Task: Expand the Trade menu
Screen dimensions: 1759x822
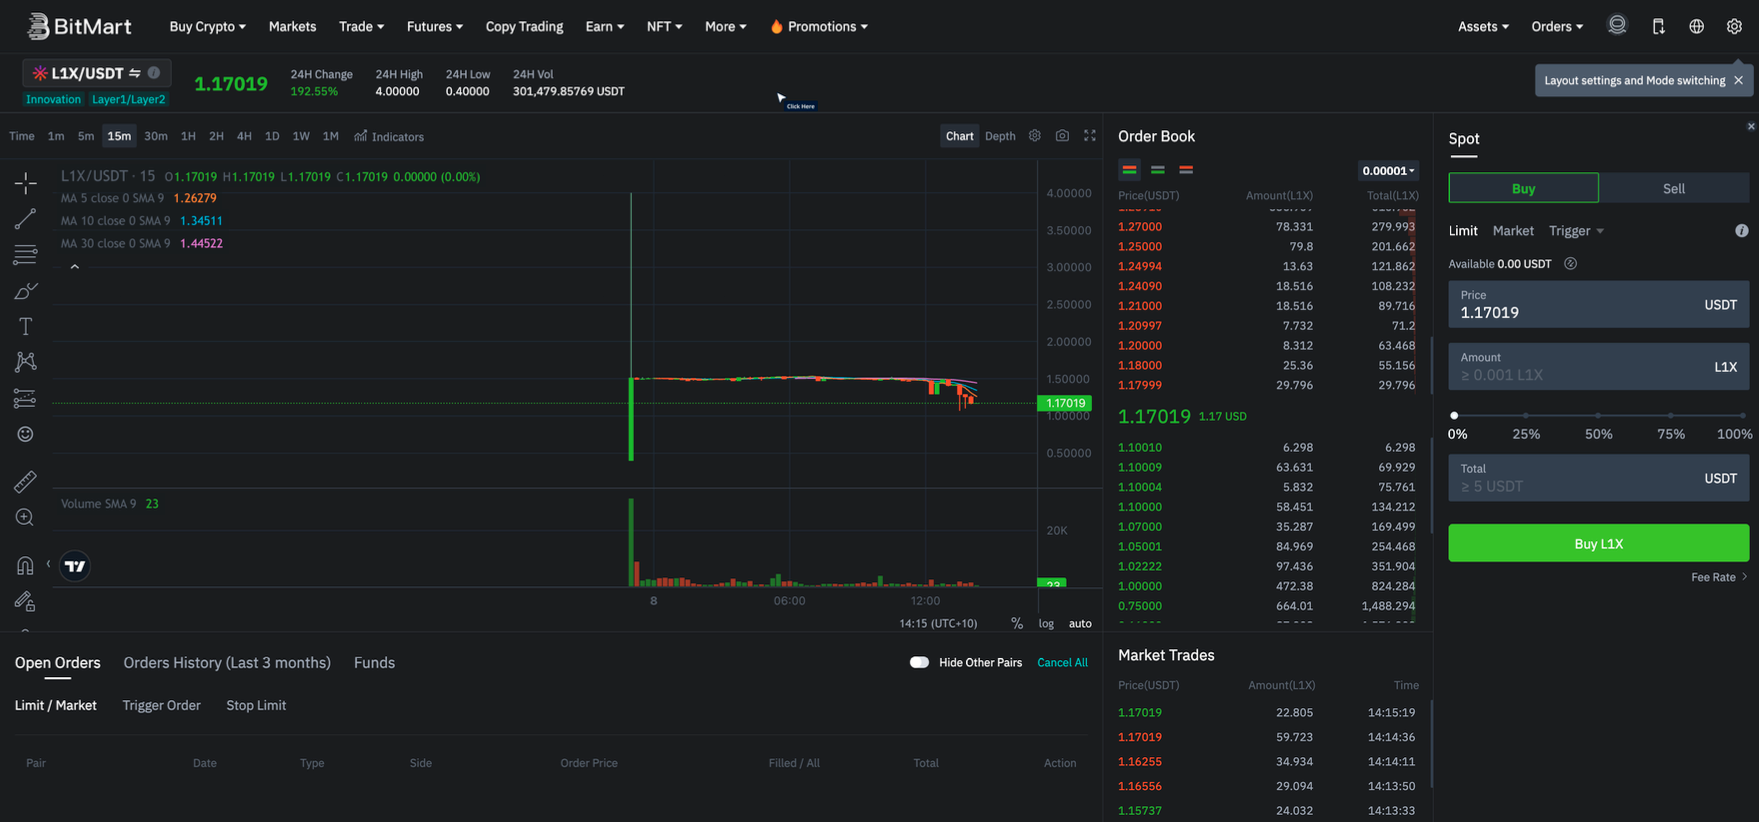Action: 361,27
